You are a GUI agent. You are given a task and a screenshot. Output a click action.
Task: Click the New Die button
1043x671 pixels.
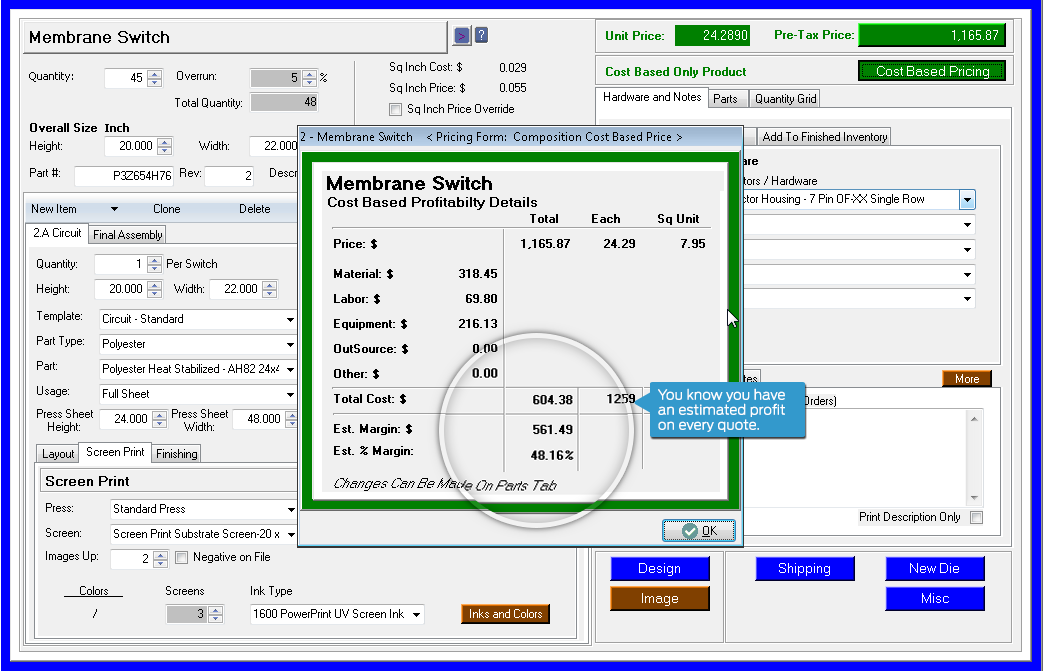coord(934,568)
